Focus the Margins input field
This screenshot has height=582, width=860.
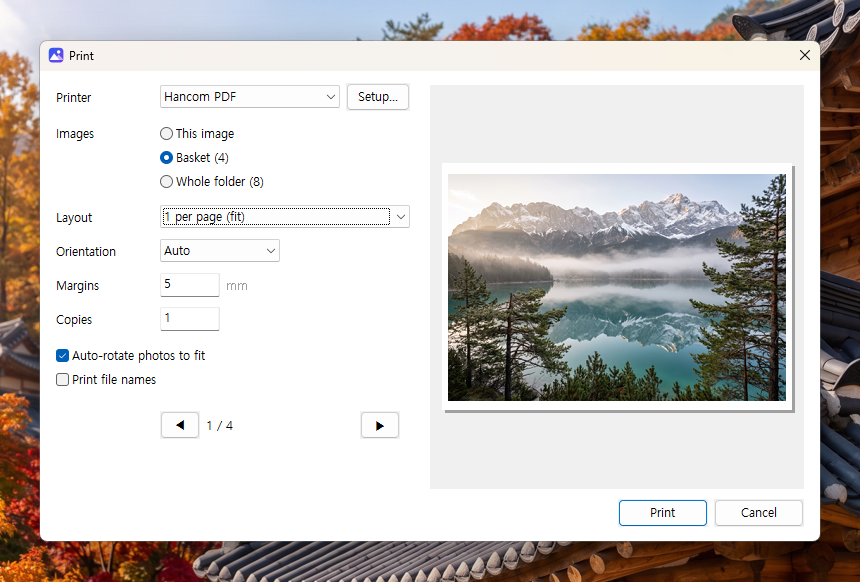pos(190,285)
